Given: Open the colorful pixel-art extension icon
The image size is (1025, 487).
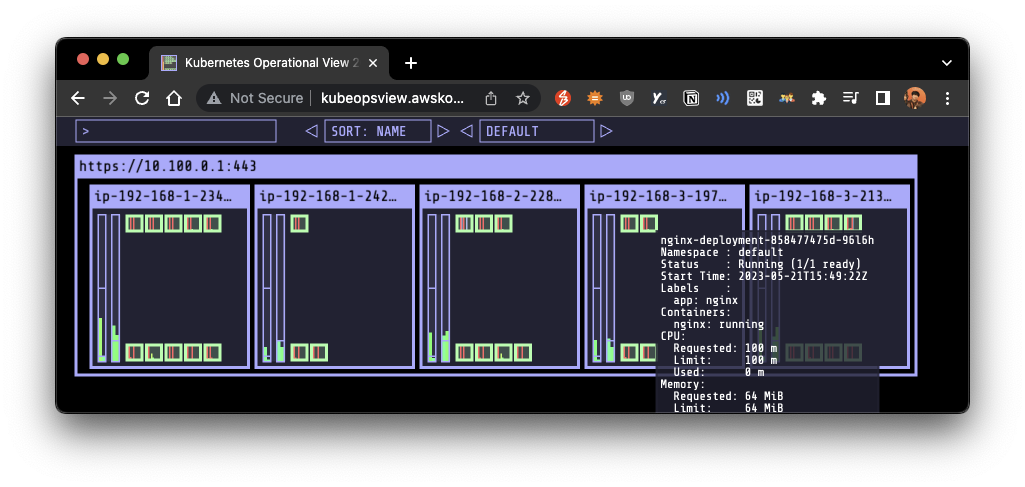Looking at the screenshot, I should [786, 98].
